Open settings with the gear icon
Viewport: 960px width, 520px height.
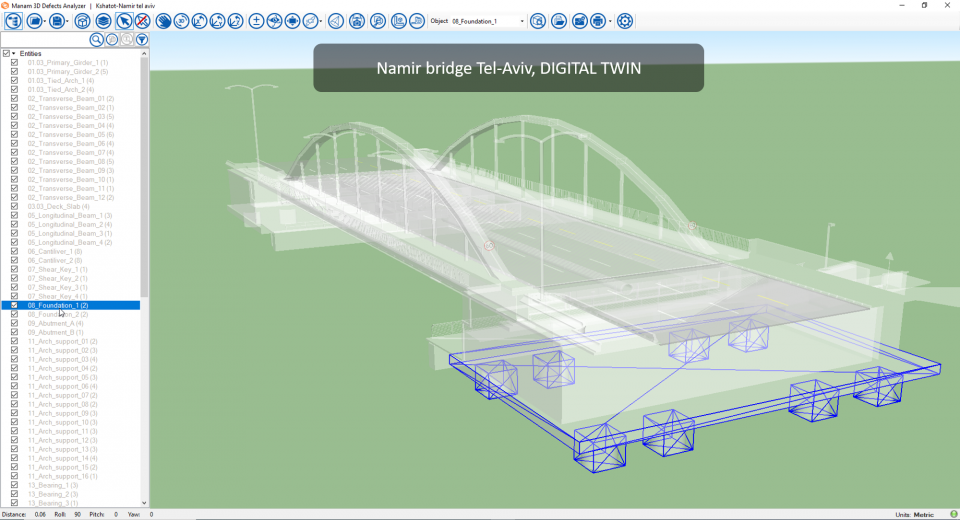click(x=624, y=21)
